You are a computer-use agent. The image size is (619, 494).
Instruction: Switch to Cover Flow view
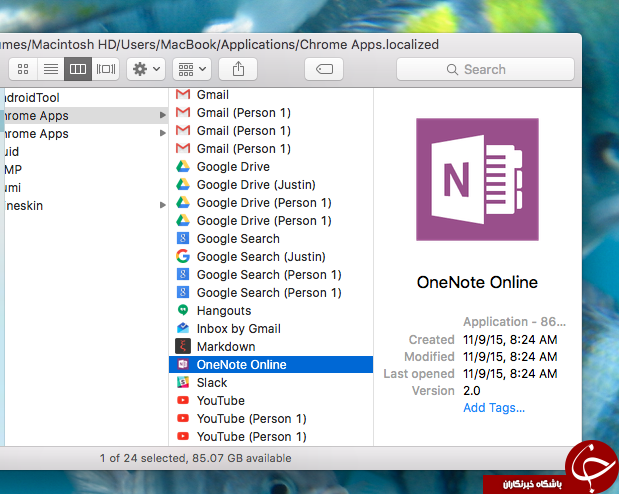[x=105, y=69]
